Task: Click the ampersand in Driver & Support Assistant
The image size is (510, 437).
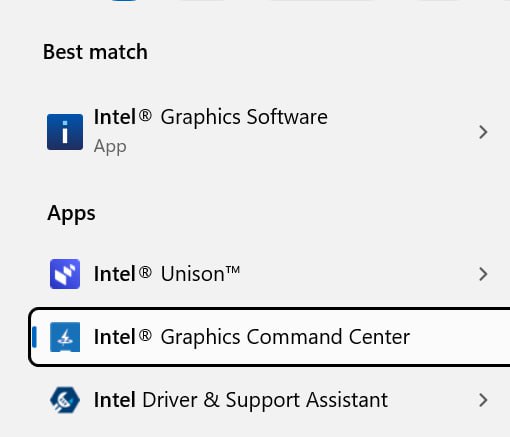Action: pos(211,400)
